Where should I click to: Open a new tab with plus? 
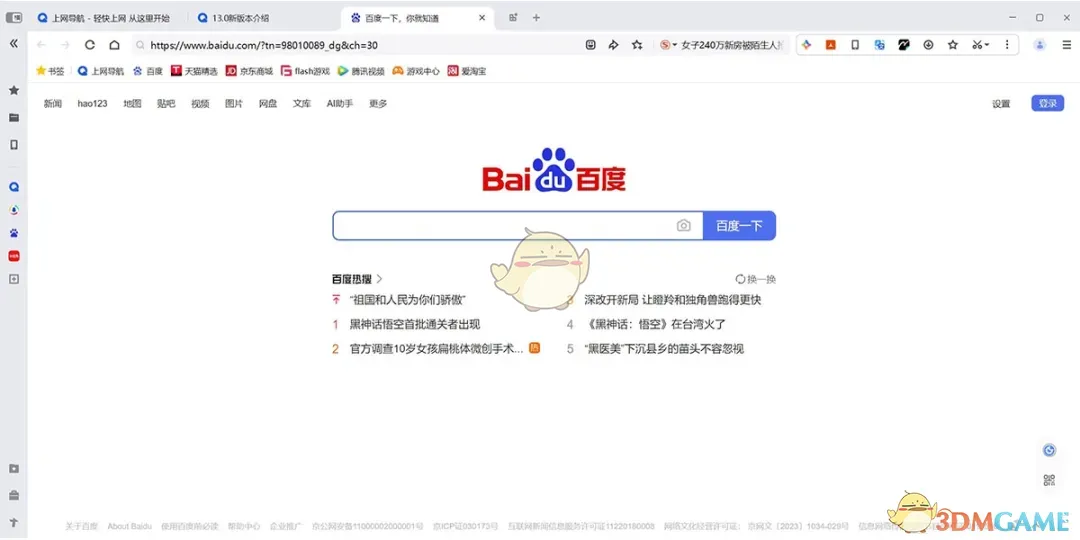click(537, 18)
